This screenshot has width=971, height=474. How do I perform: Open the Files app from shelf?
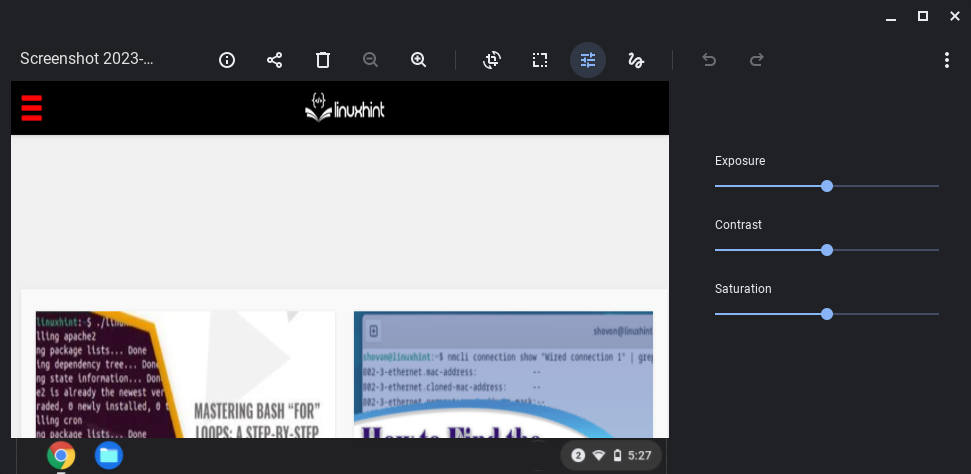pyautogui.click(x=109, y=456)
